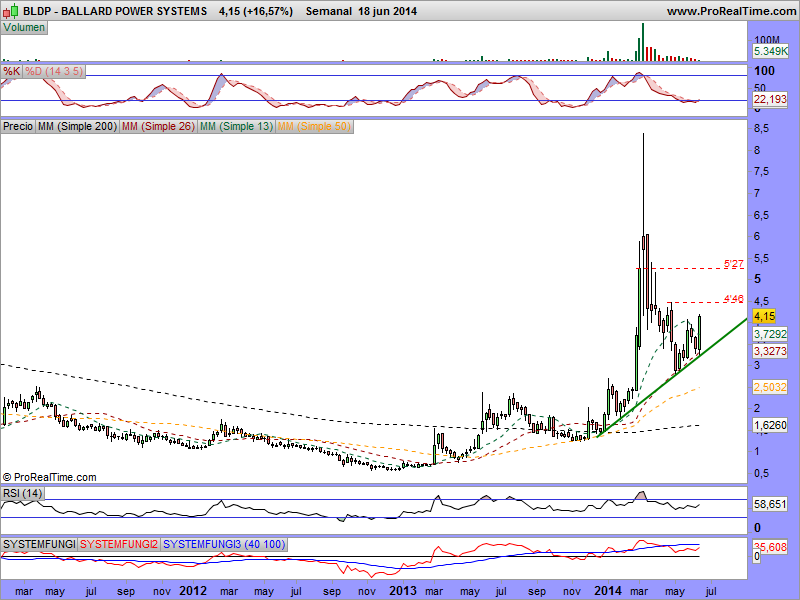This screenshot has height=600, width=800.
Task: Select the 1,6260 moving average value
Action: click(770, 425)
